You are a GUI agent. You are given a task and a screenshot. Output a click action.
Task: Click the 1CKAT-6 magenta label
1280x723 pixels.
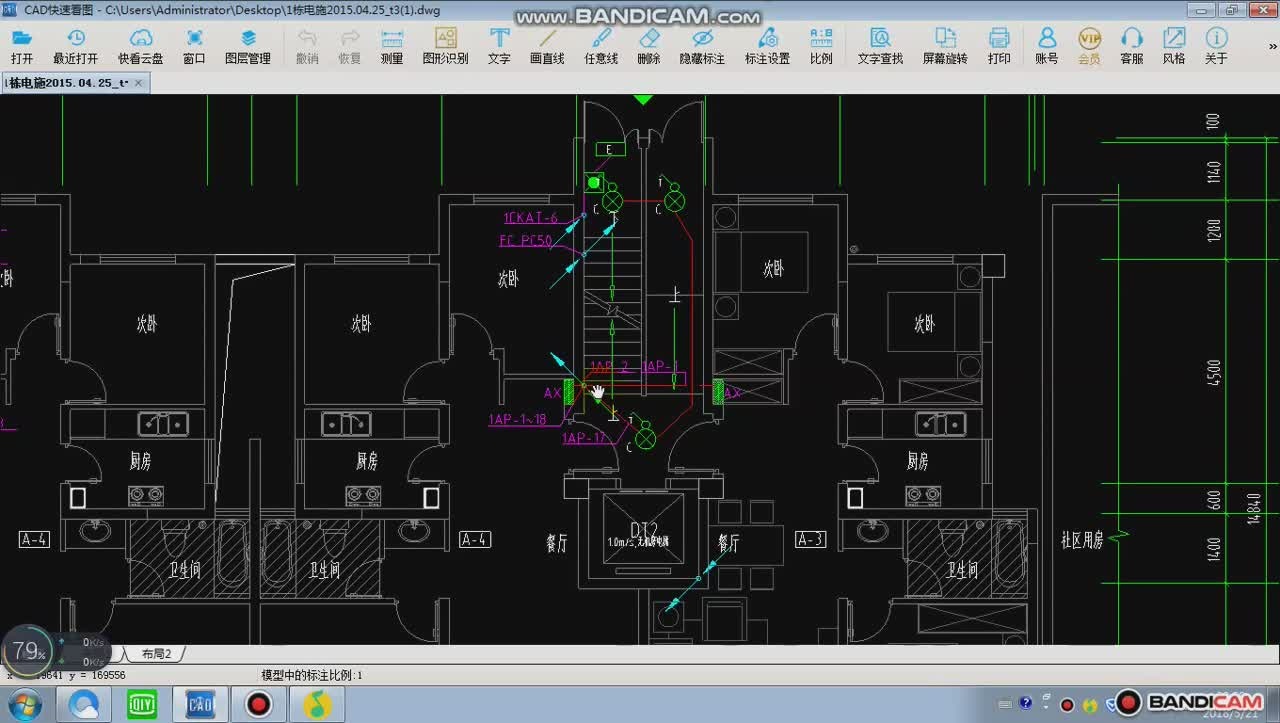531,218
